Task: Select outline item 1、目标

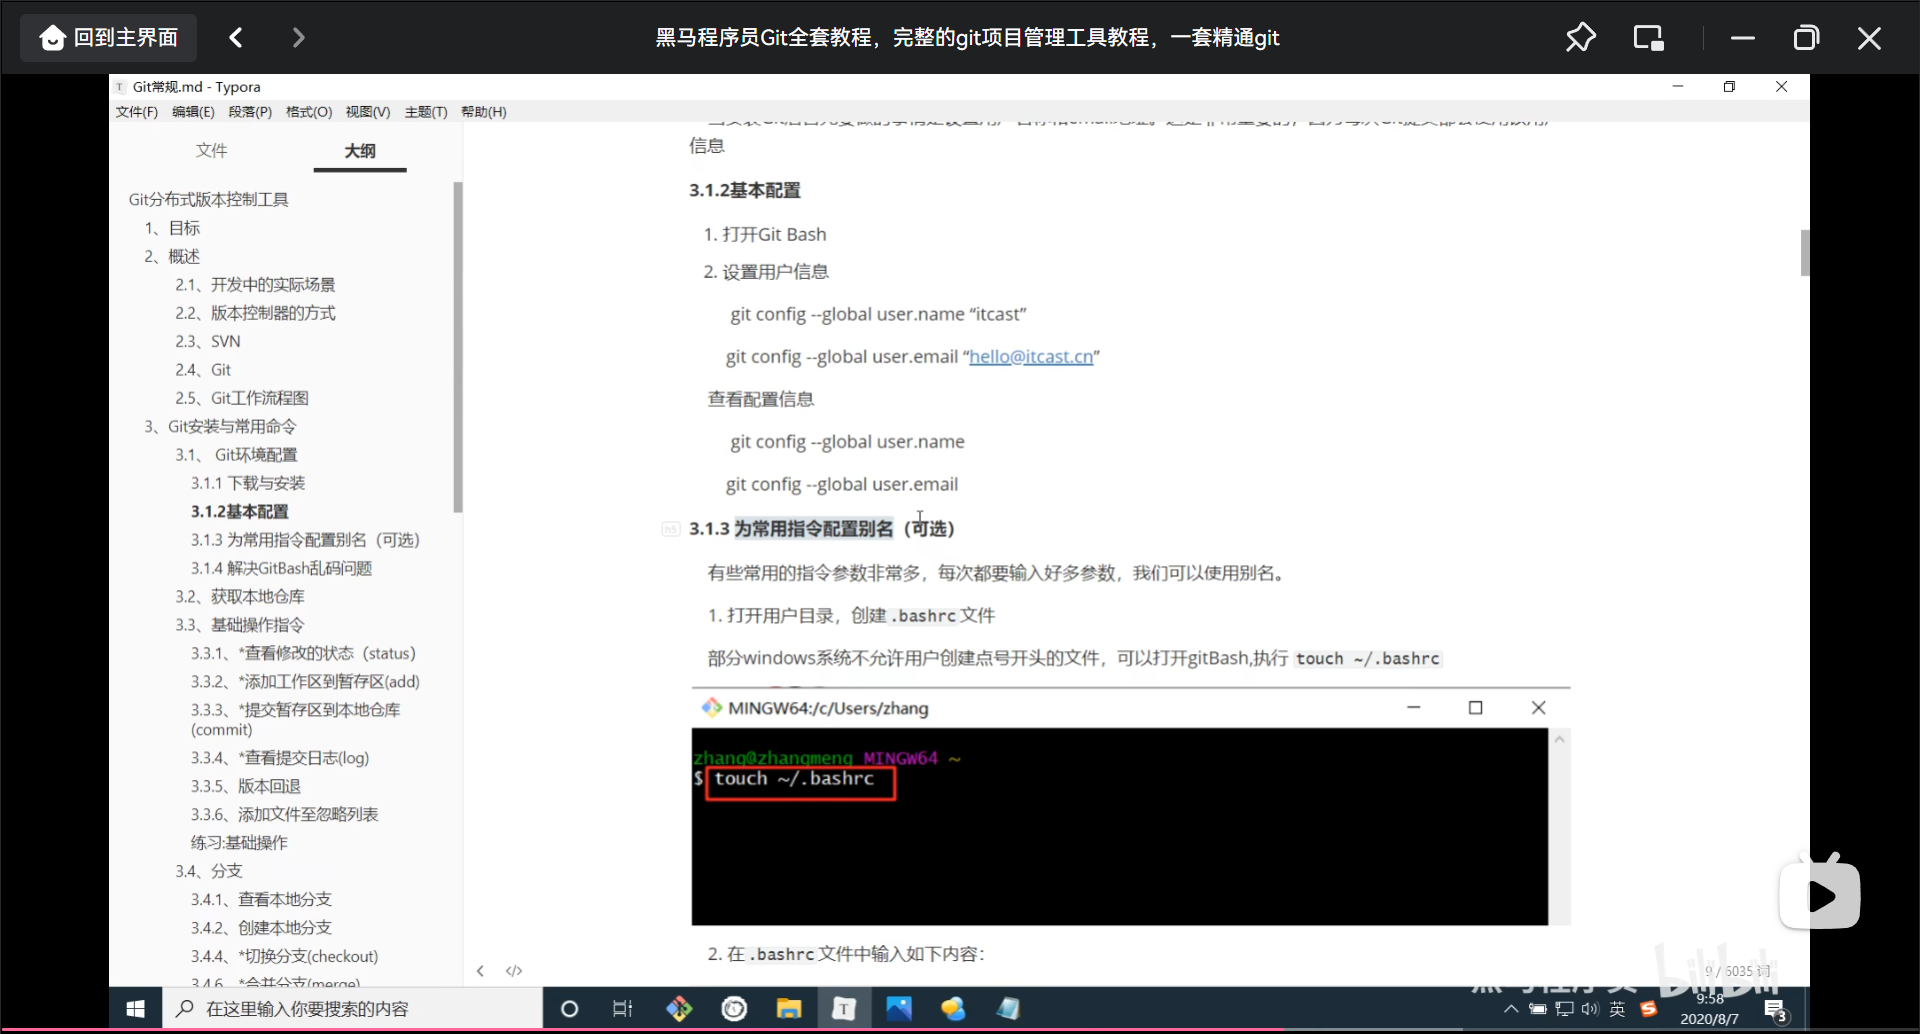Action: coord(172,228)
